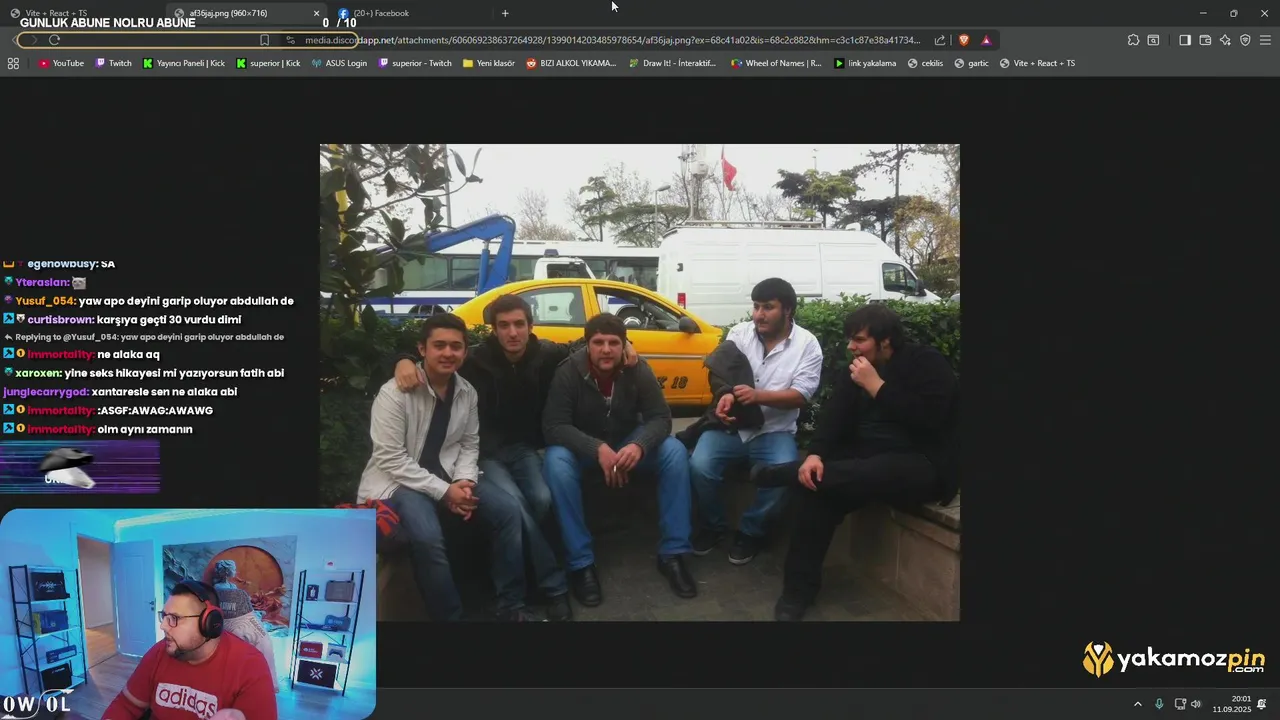Show hidden system tray icons chevron
1280x720 pixels.
[1137, 704]
